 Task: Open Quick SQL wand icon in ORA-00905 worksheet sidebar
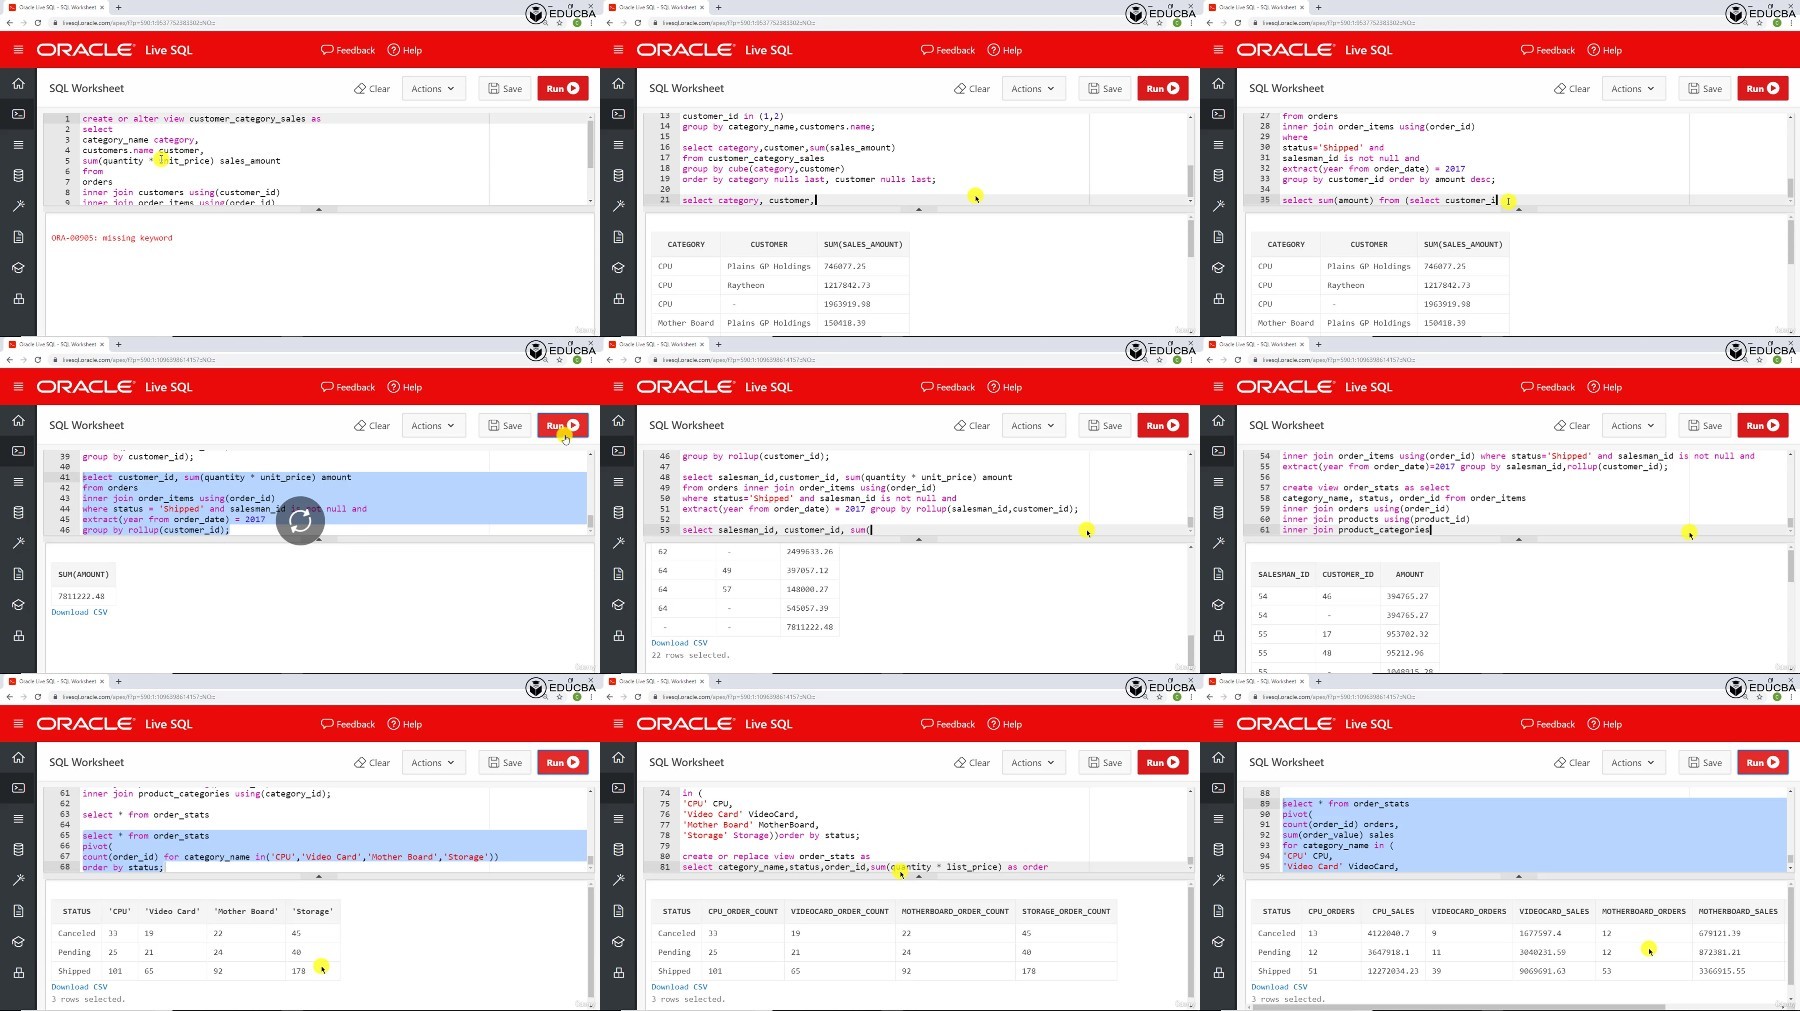tap(18, 206)
